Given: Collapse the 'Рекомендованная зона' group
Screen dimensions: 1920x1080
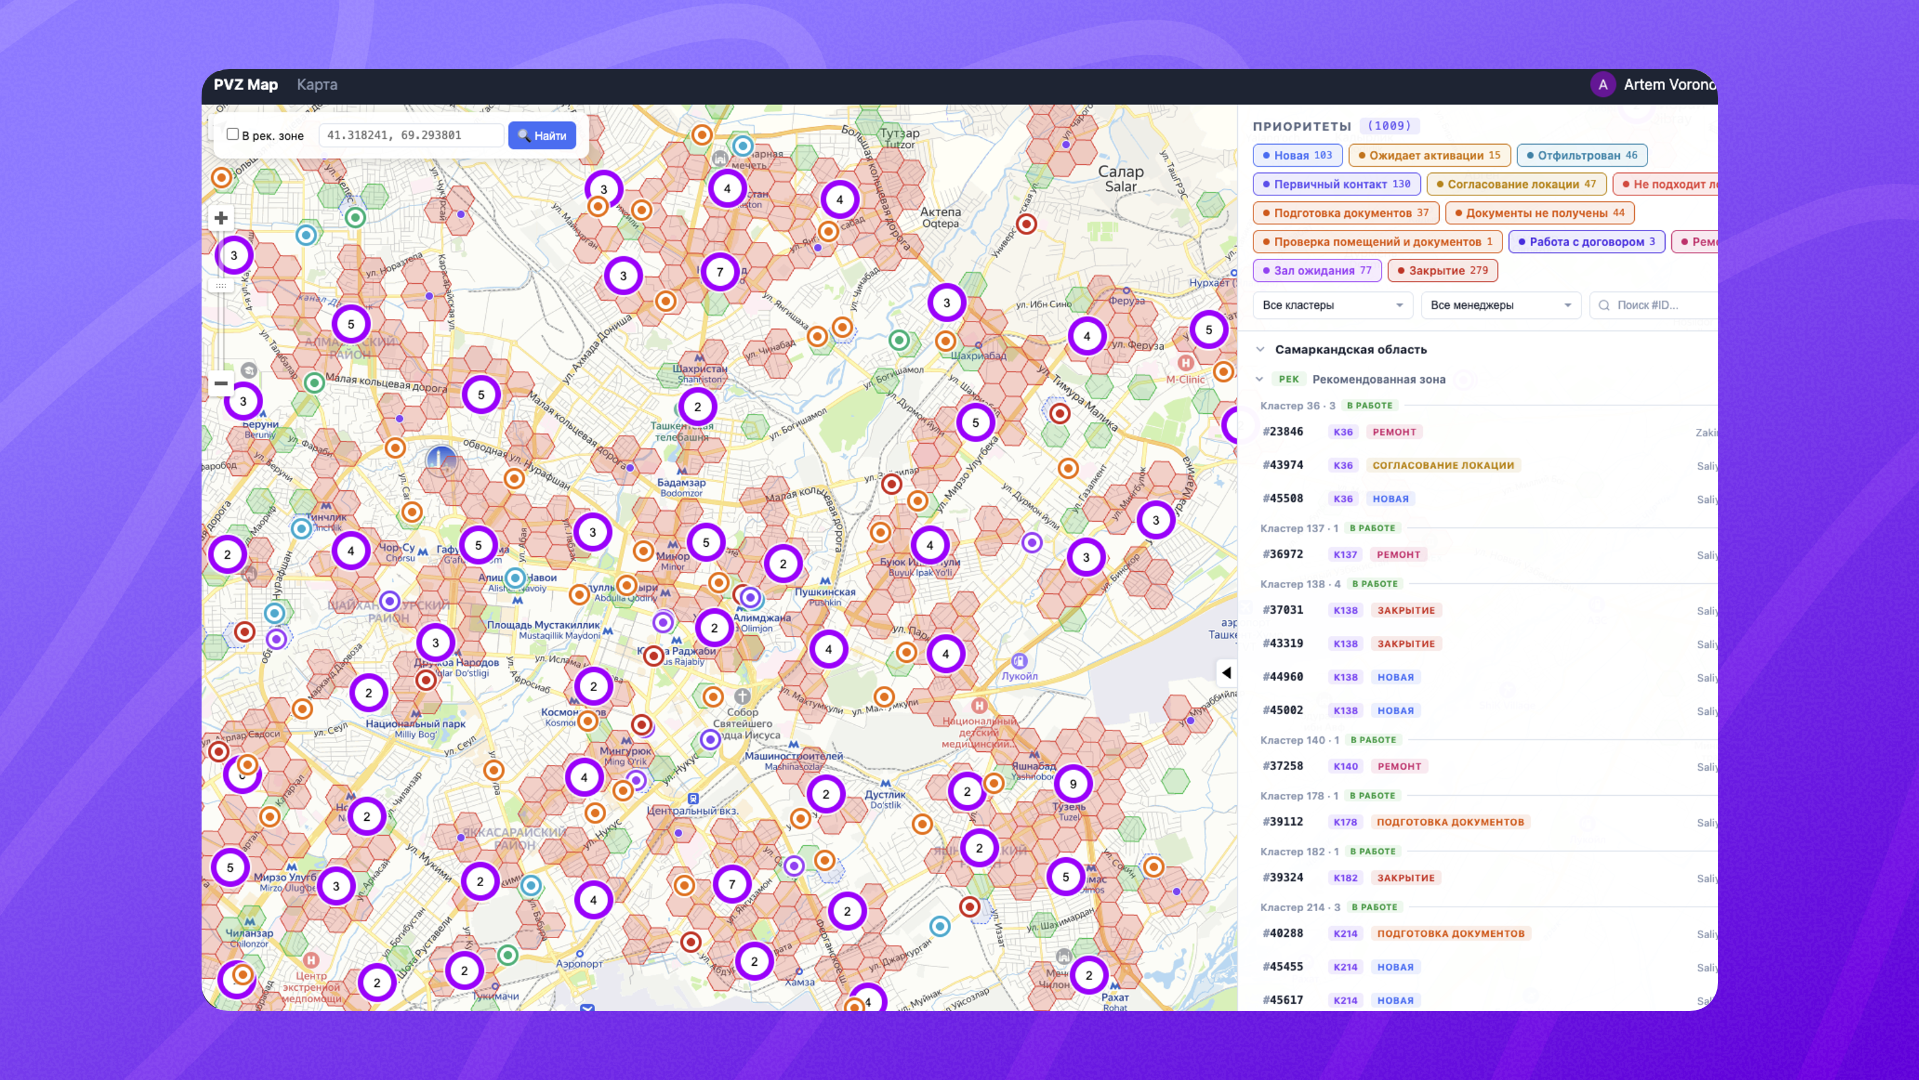Looking at the screenshot, I should click(1260, 379).
